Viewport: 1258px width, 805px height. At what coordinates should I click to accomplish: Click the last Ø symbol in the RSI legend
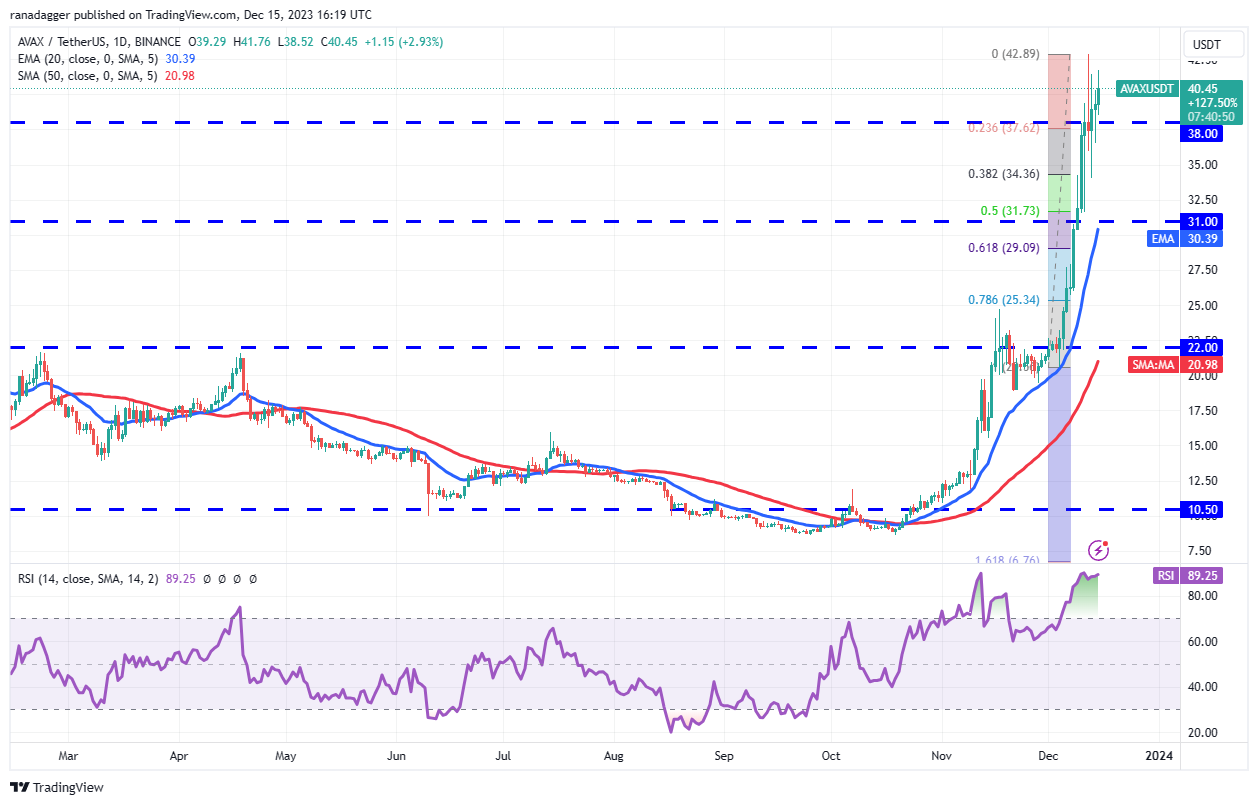252,578
